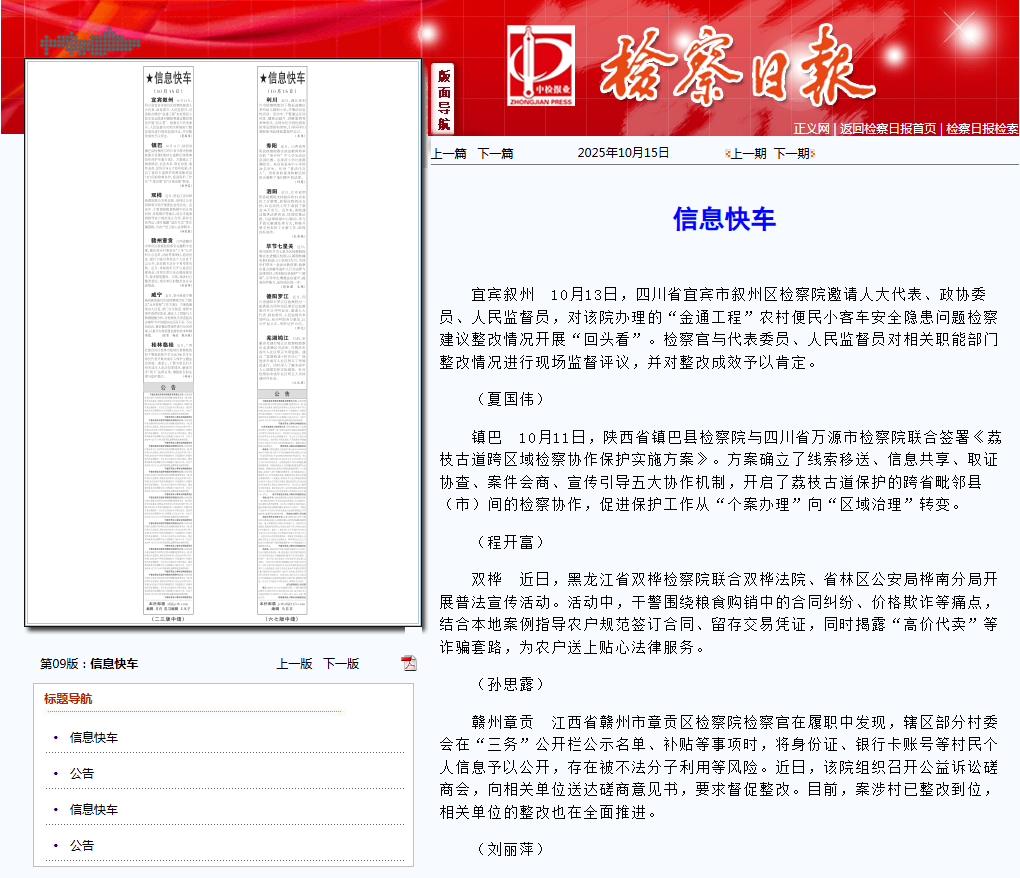Navigate to 下一期 next issue

click(x=791, y=153)
